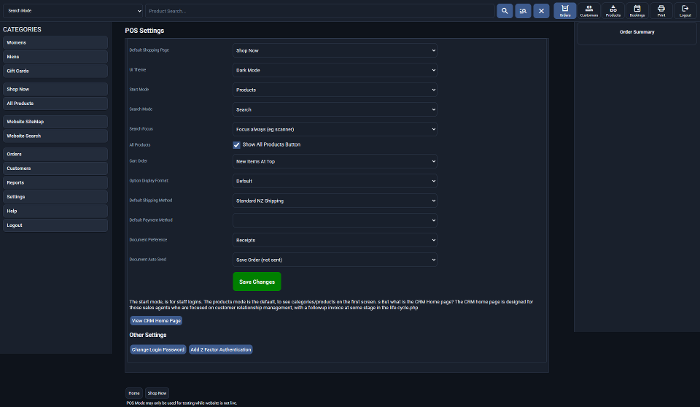Open Orders in the left sidebar

[55, 154]
